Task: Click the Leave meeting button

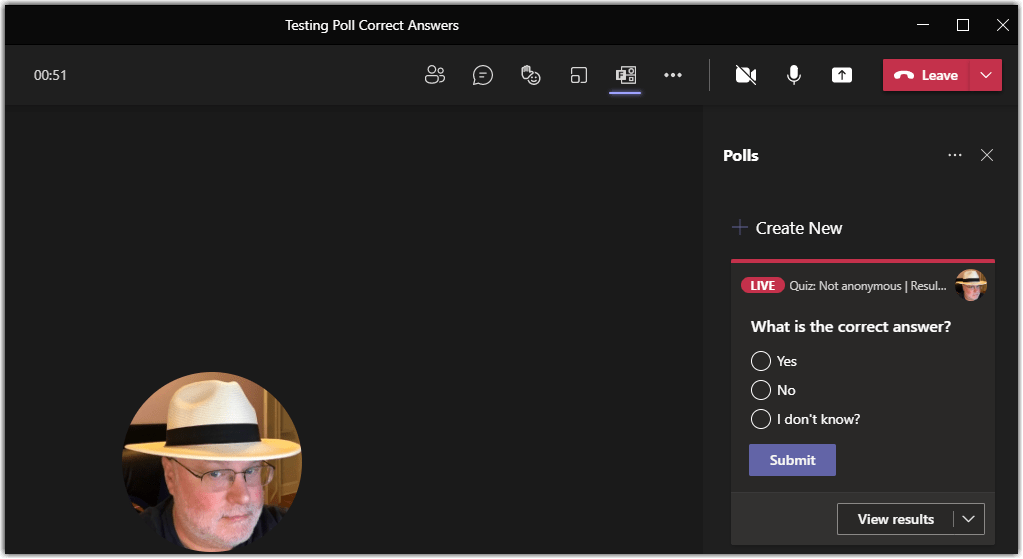Action: (x=926, y=75)
